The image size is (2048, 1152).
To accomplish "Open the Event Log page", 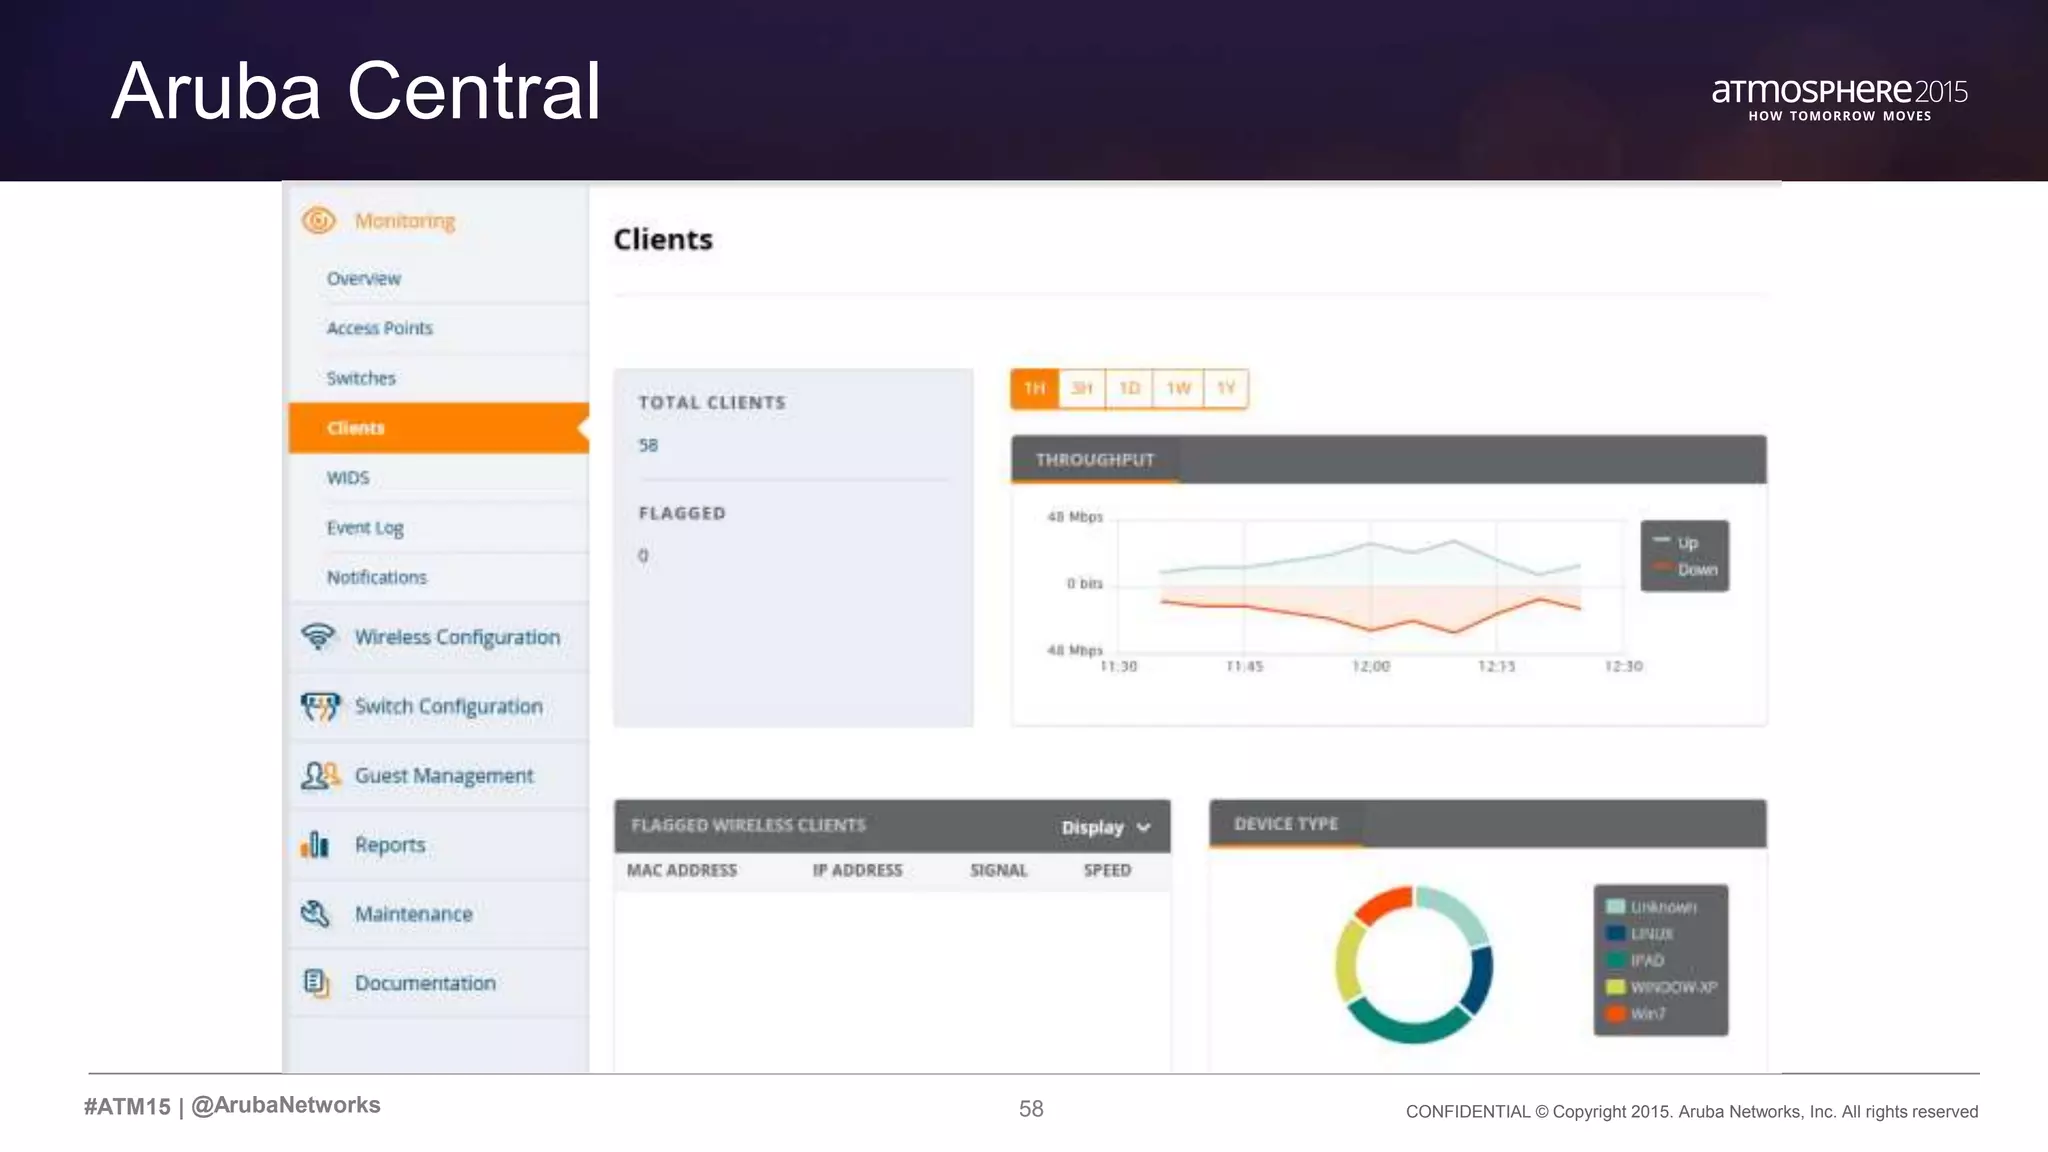I will coord(365,528).
